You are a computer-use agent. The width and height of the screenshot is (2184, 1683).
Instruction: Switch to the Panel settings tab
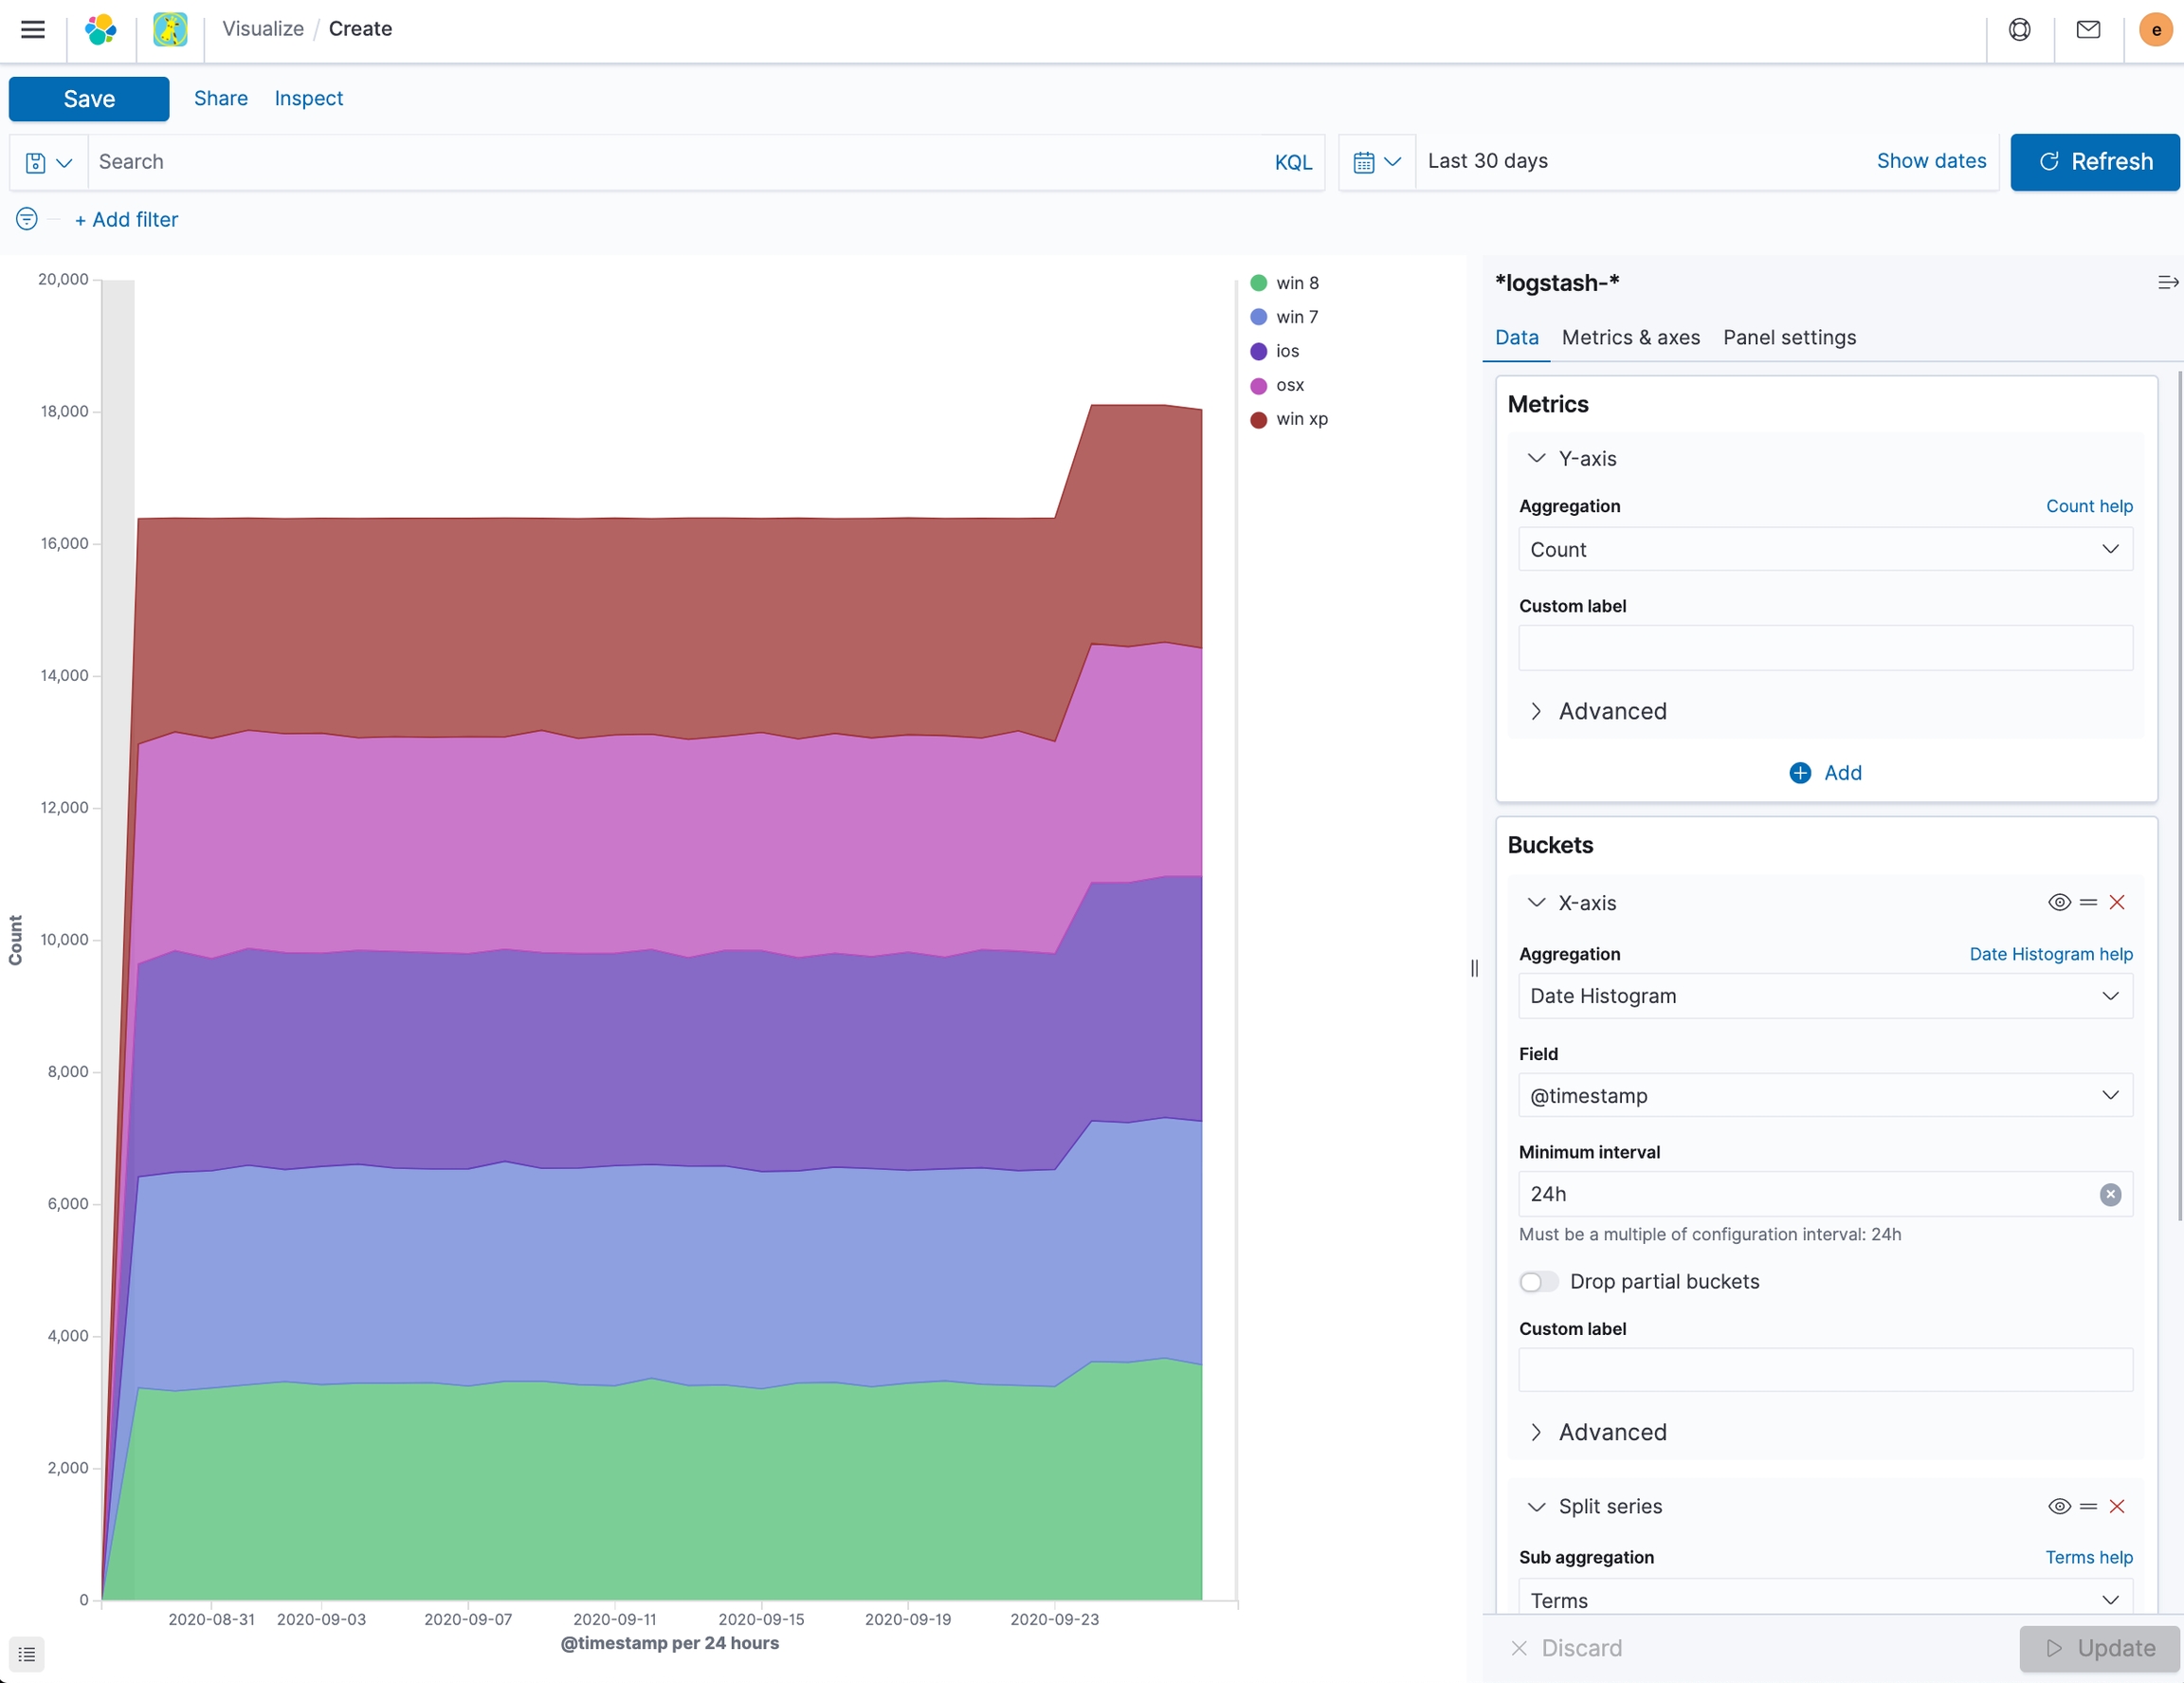pos(1789,337)
